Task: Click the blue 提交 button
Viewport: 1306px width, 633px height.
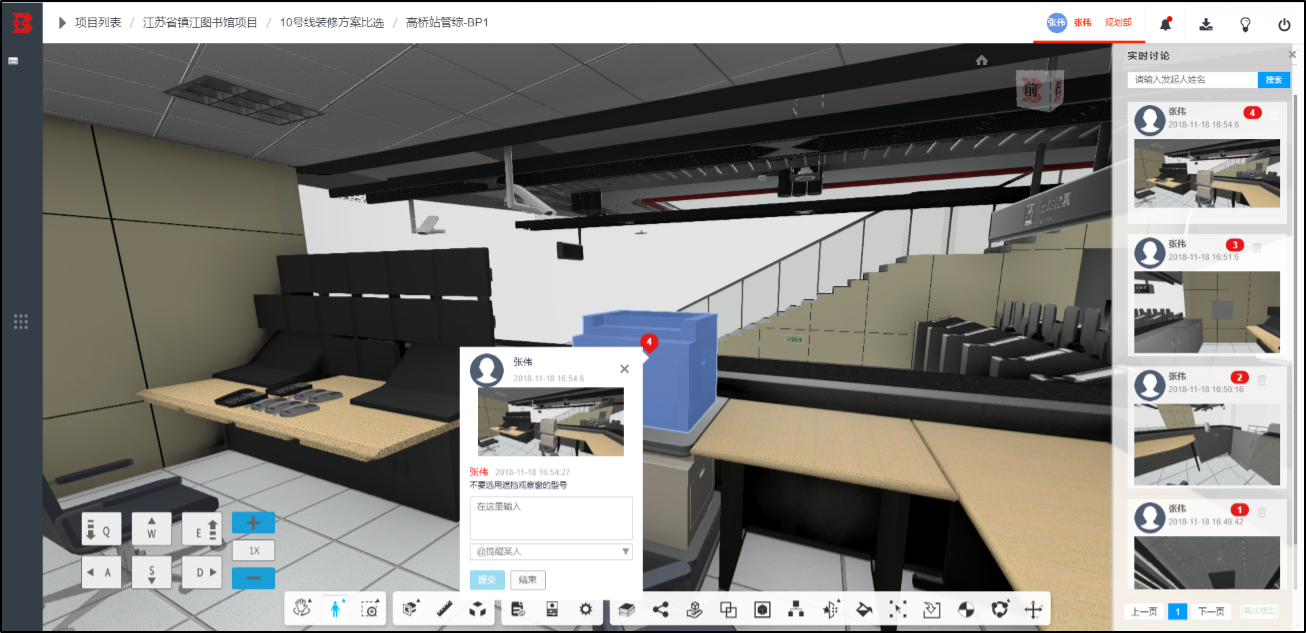Action: 487,580
